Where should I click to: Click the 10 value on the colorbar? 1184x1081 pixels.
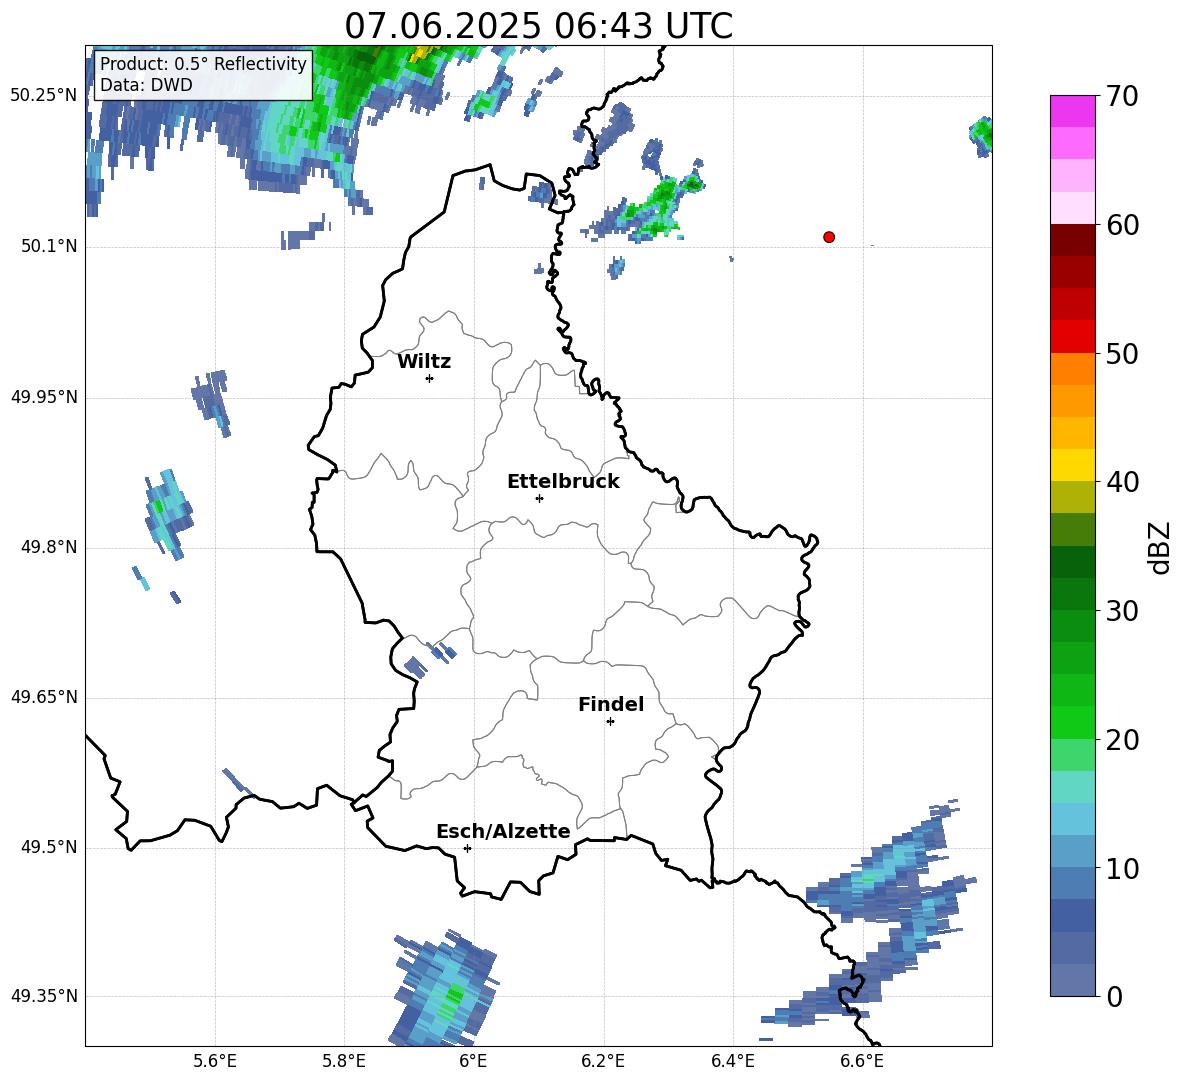pyautogui.click(x=1121, y=868)
